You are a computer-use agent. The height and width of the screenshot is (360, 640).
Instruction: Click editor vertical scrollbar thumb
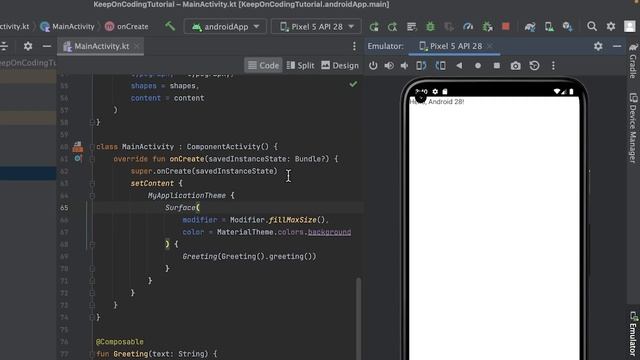coord(358,318)
